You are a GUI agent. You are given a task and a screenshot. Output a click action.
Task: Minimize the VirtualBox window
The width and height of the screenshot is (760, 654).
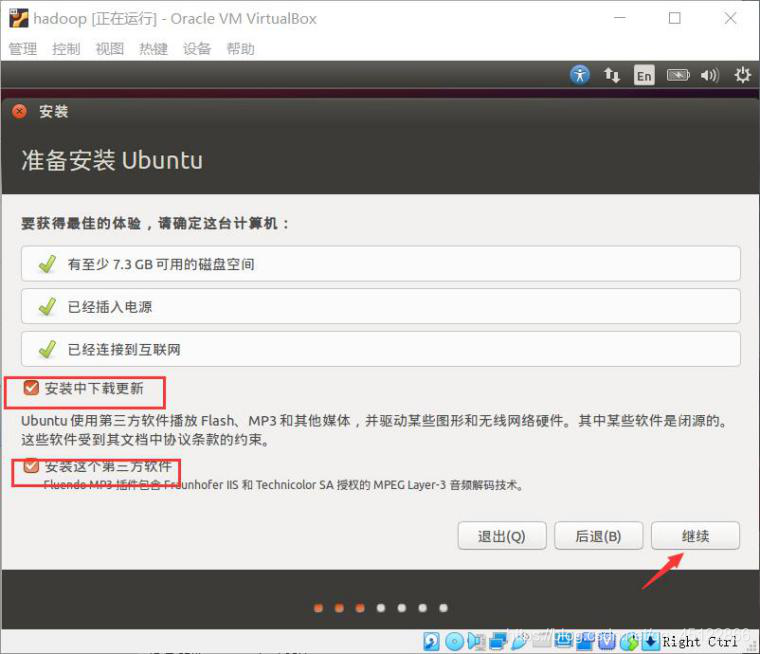pyautogui.click(x=620, y=18)
